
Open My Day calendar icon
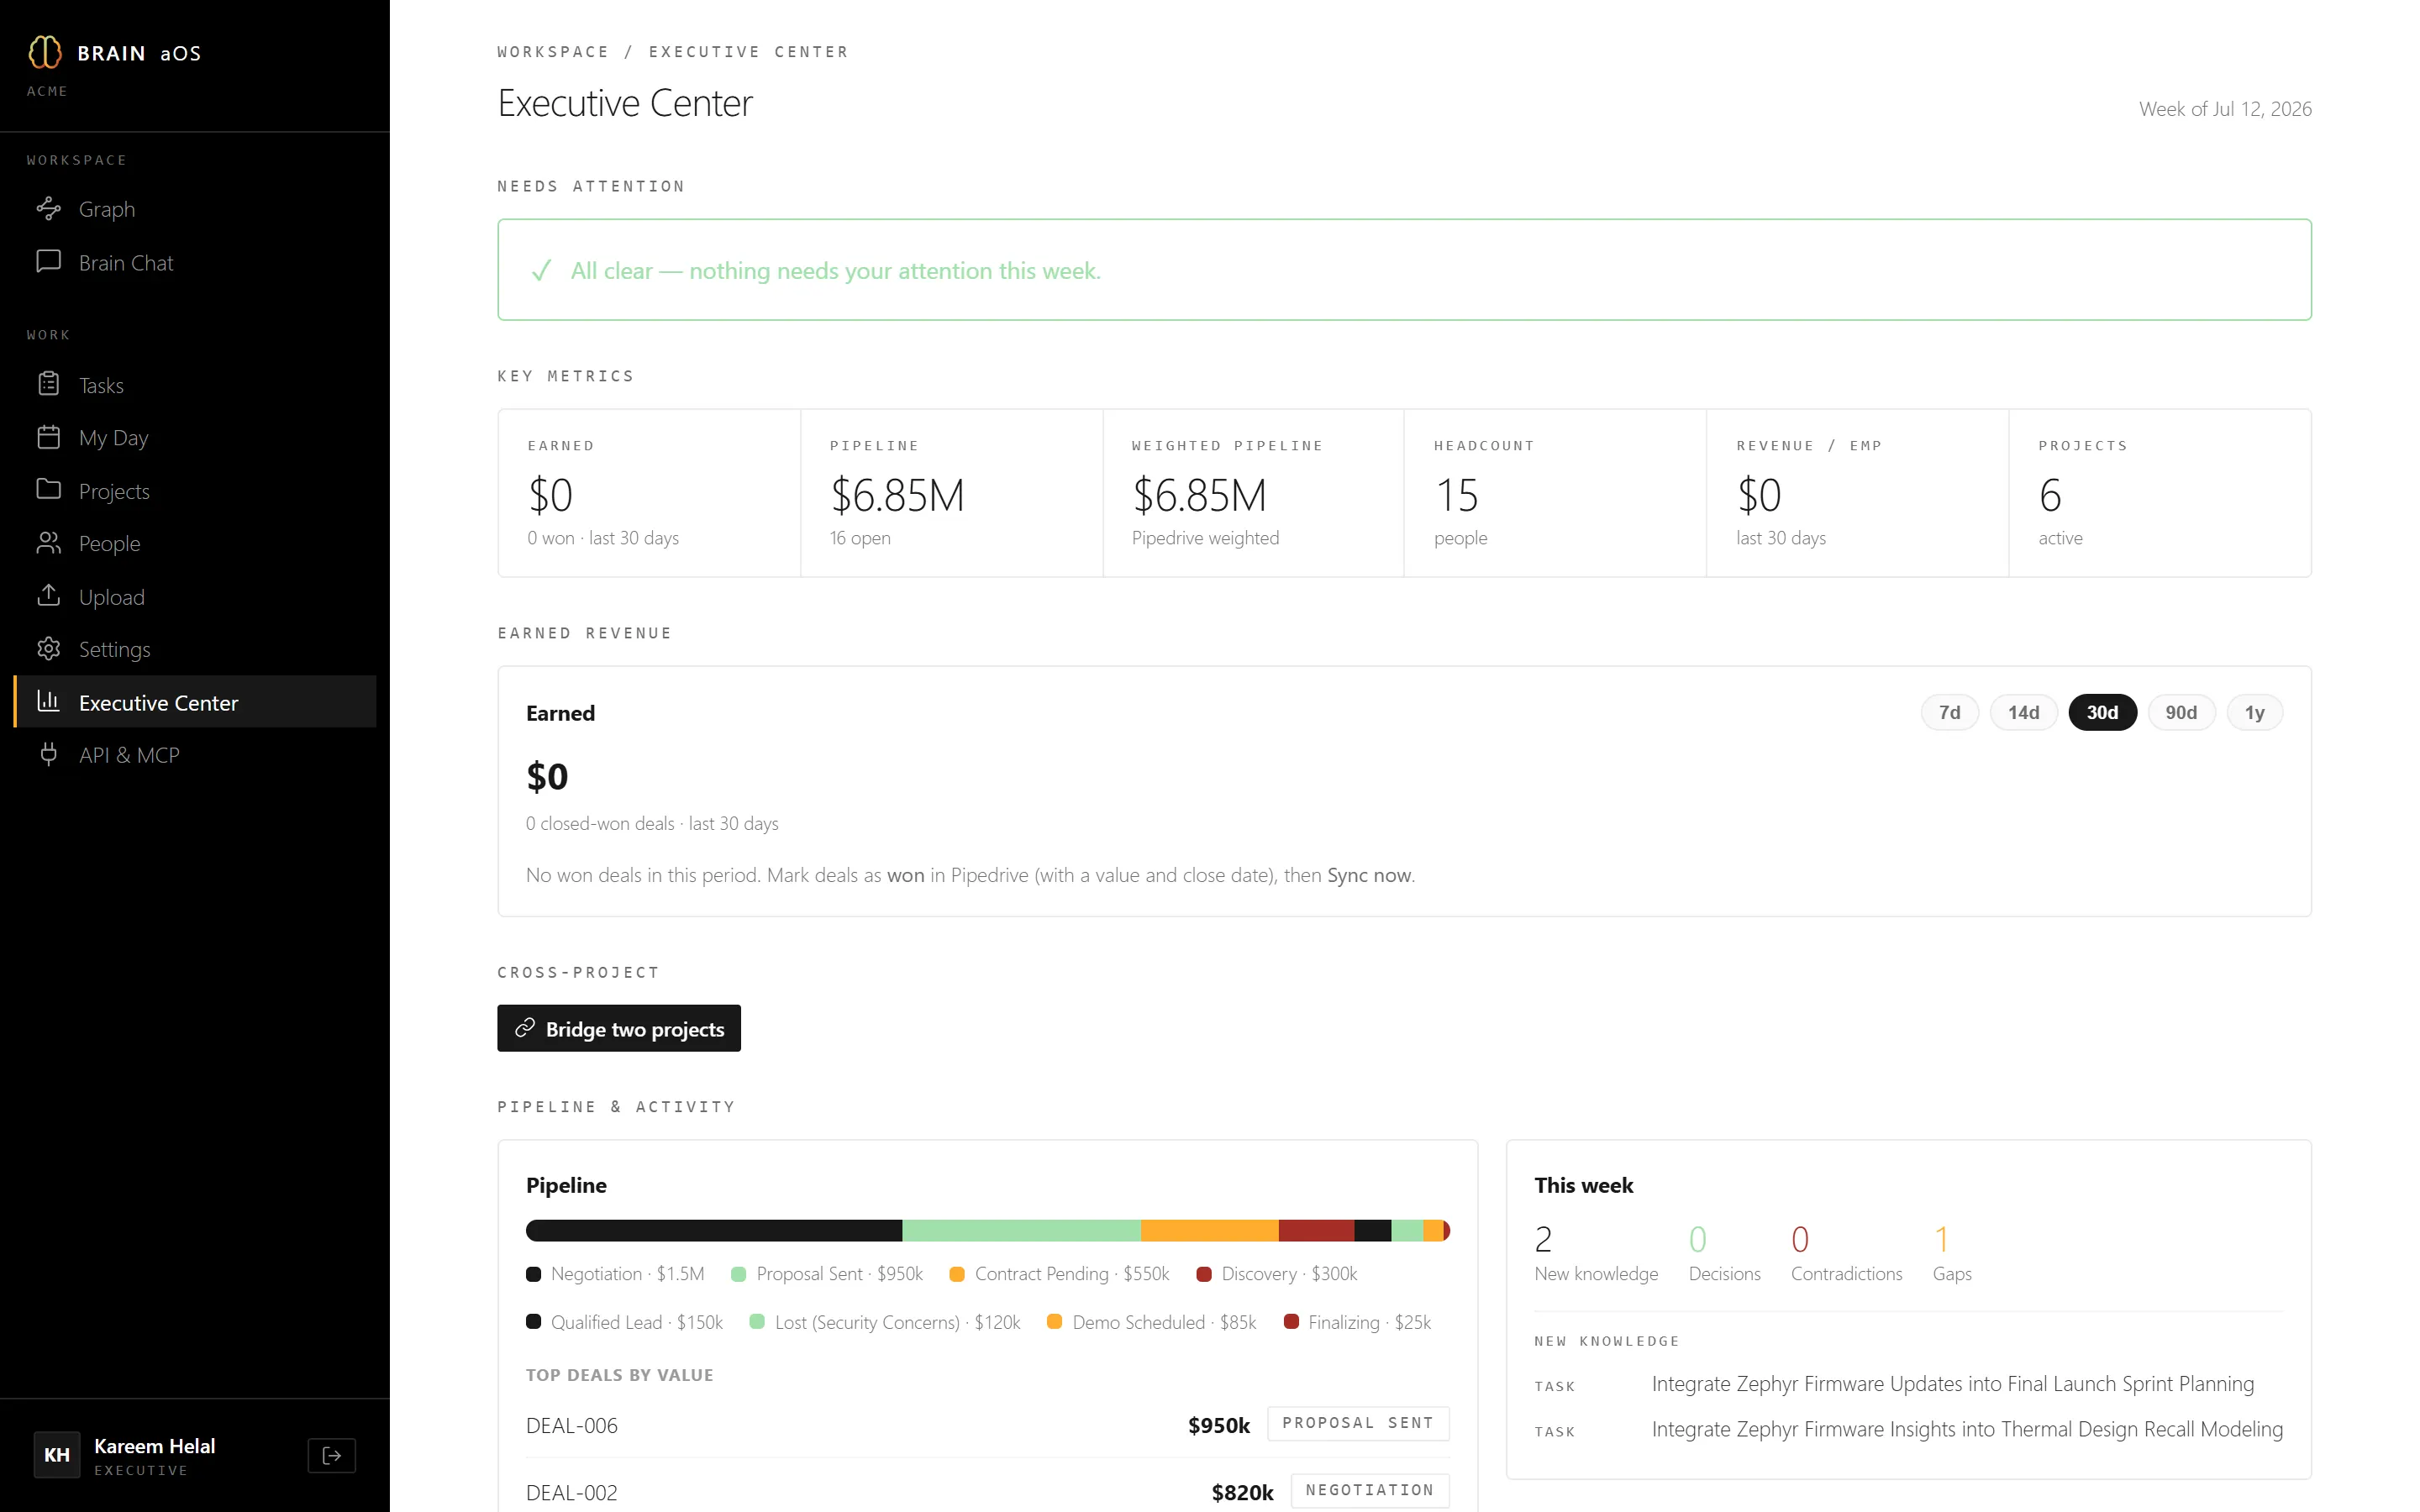coord(48,437)
